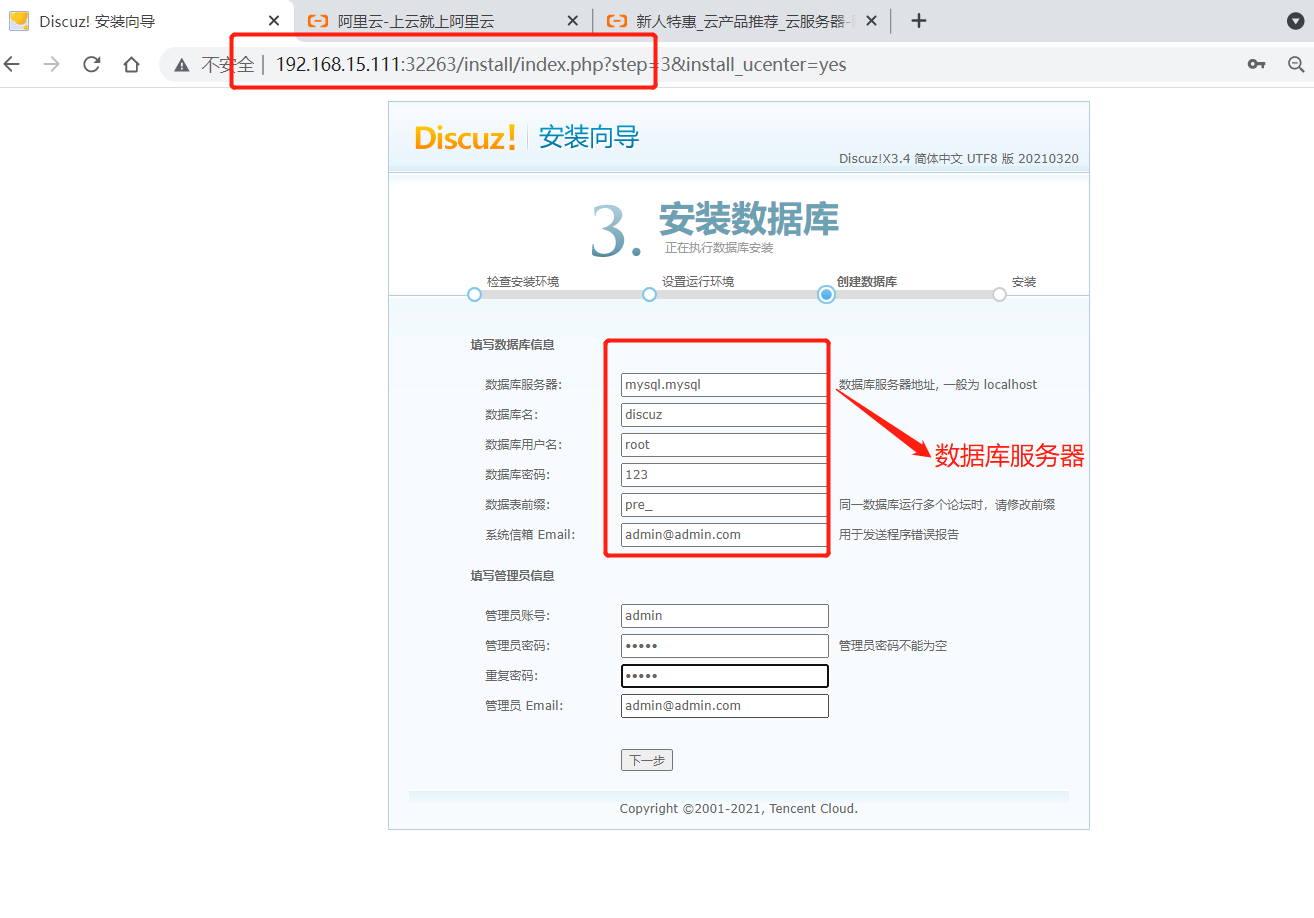Click the 数据库服务器地址 localhost hint text
1314x918 pixels.
click(x=938, y=385)
